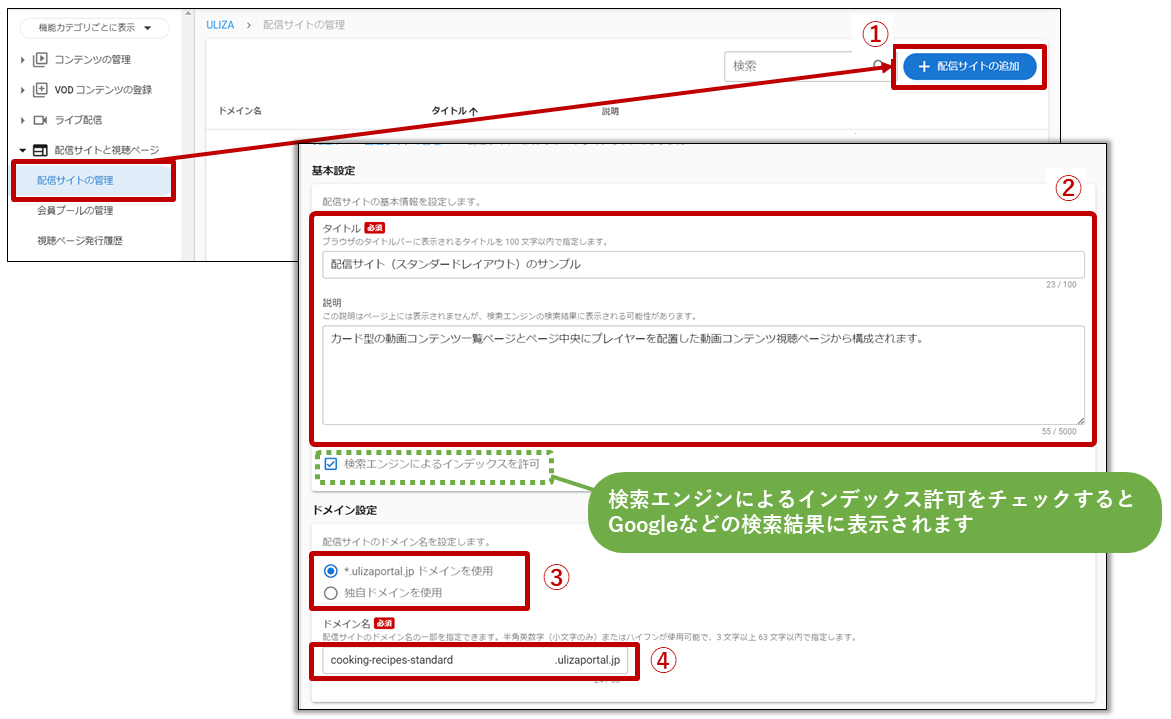This screenshot has height=719, width=1171.
Task: Click the ドメイン名 input containing cooking-recipes-standard
Action: 440,660
